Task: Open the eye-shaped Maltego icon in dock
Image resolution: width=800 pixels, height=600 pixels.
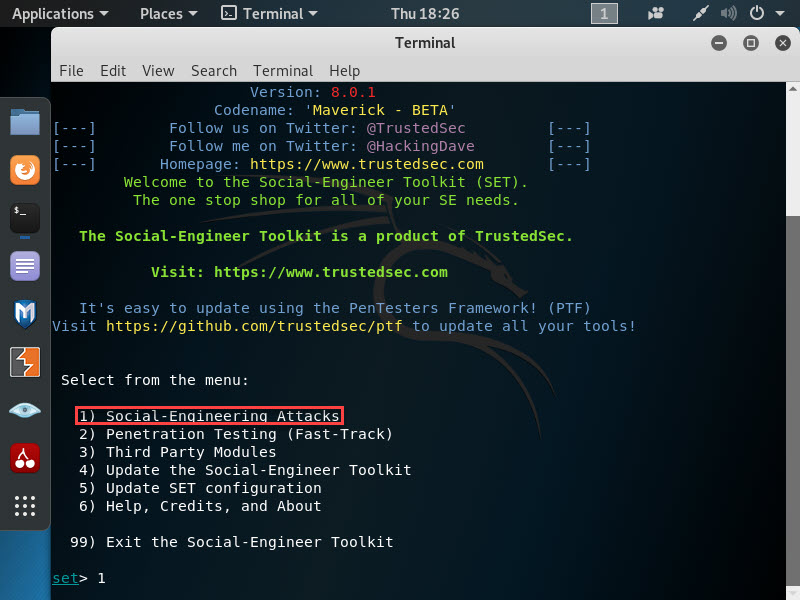Action: click(x=24, y=410)
